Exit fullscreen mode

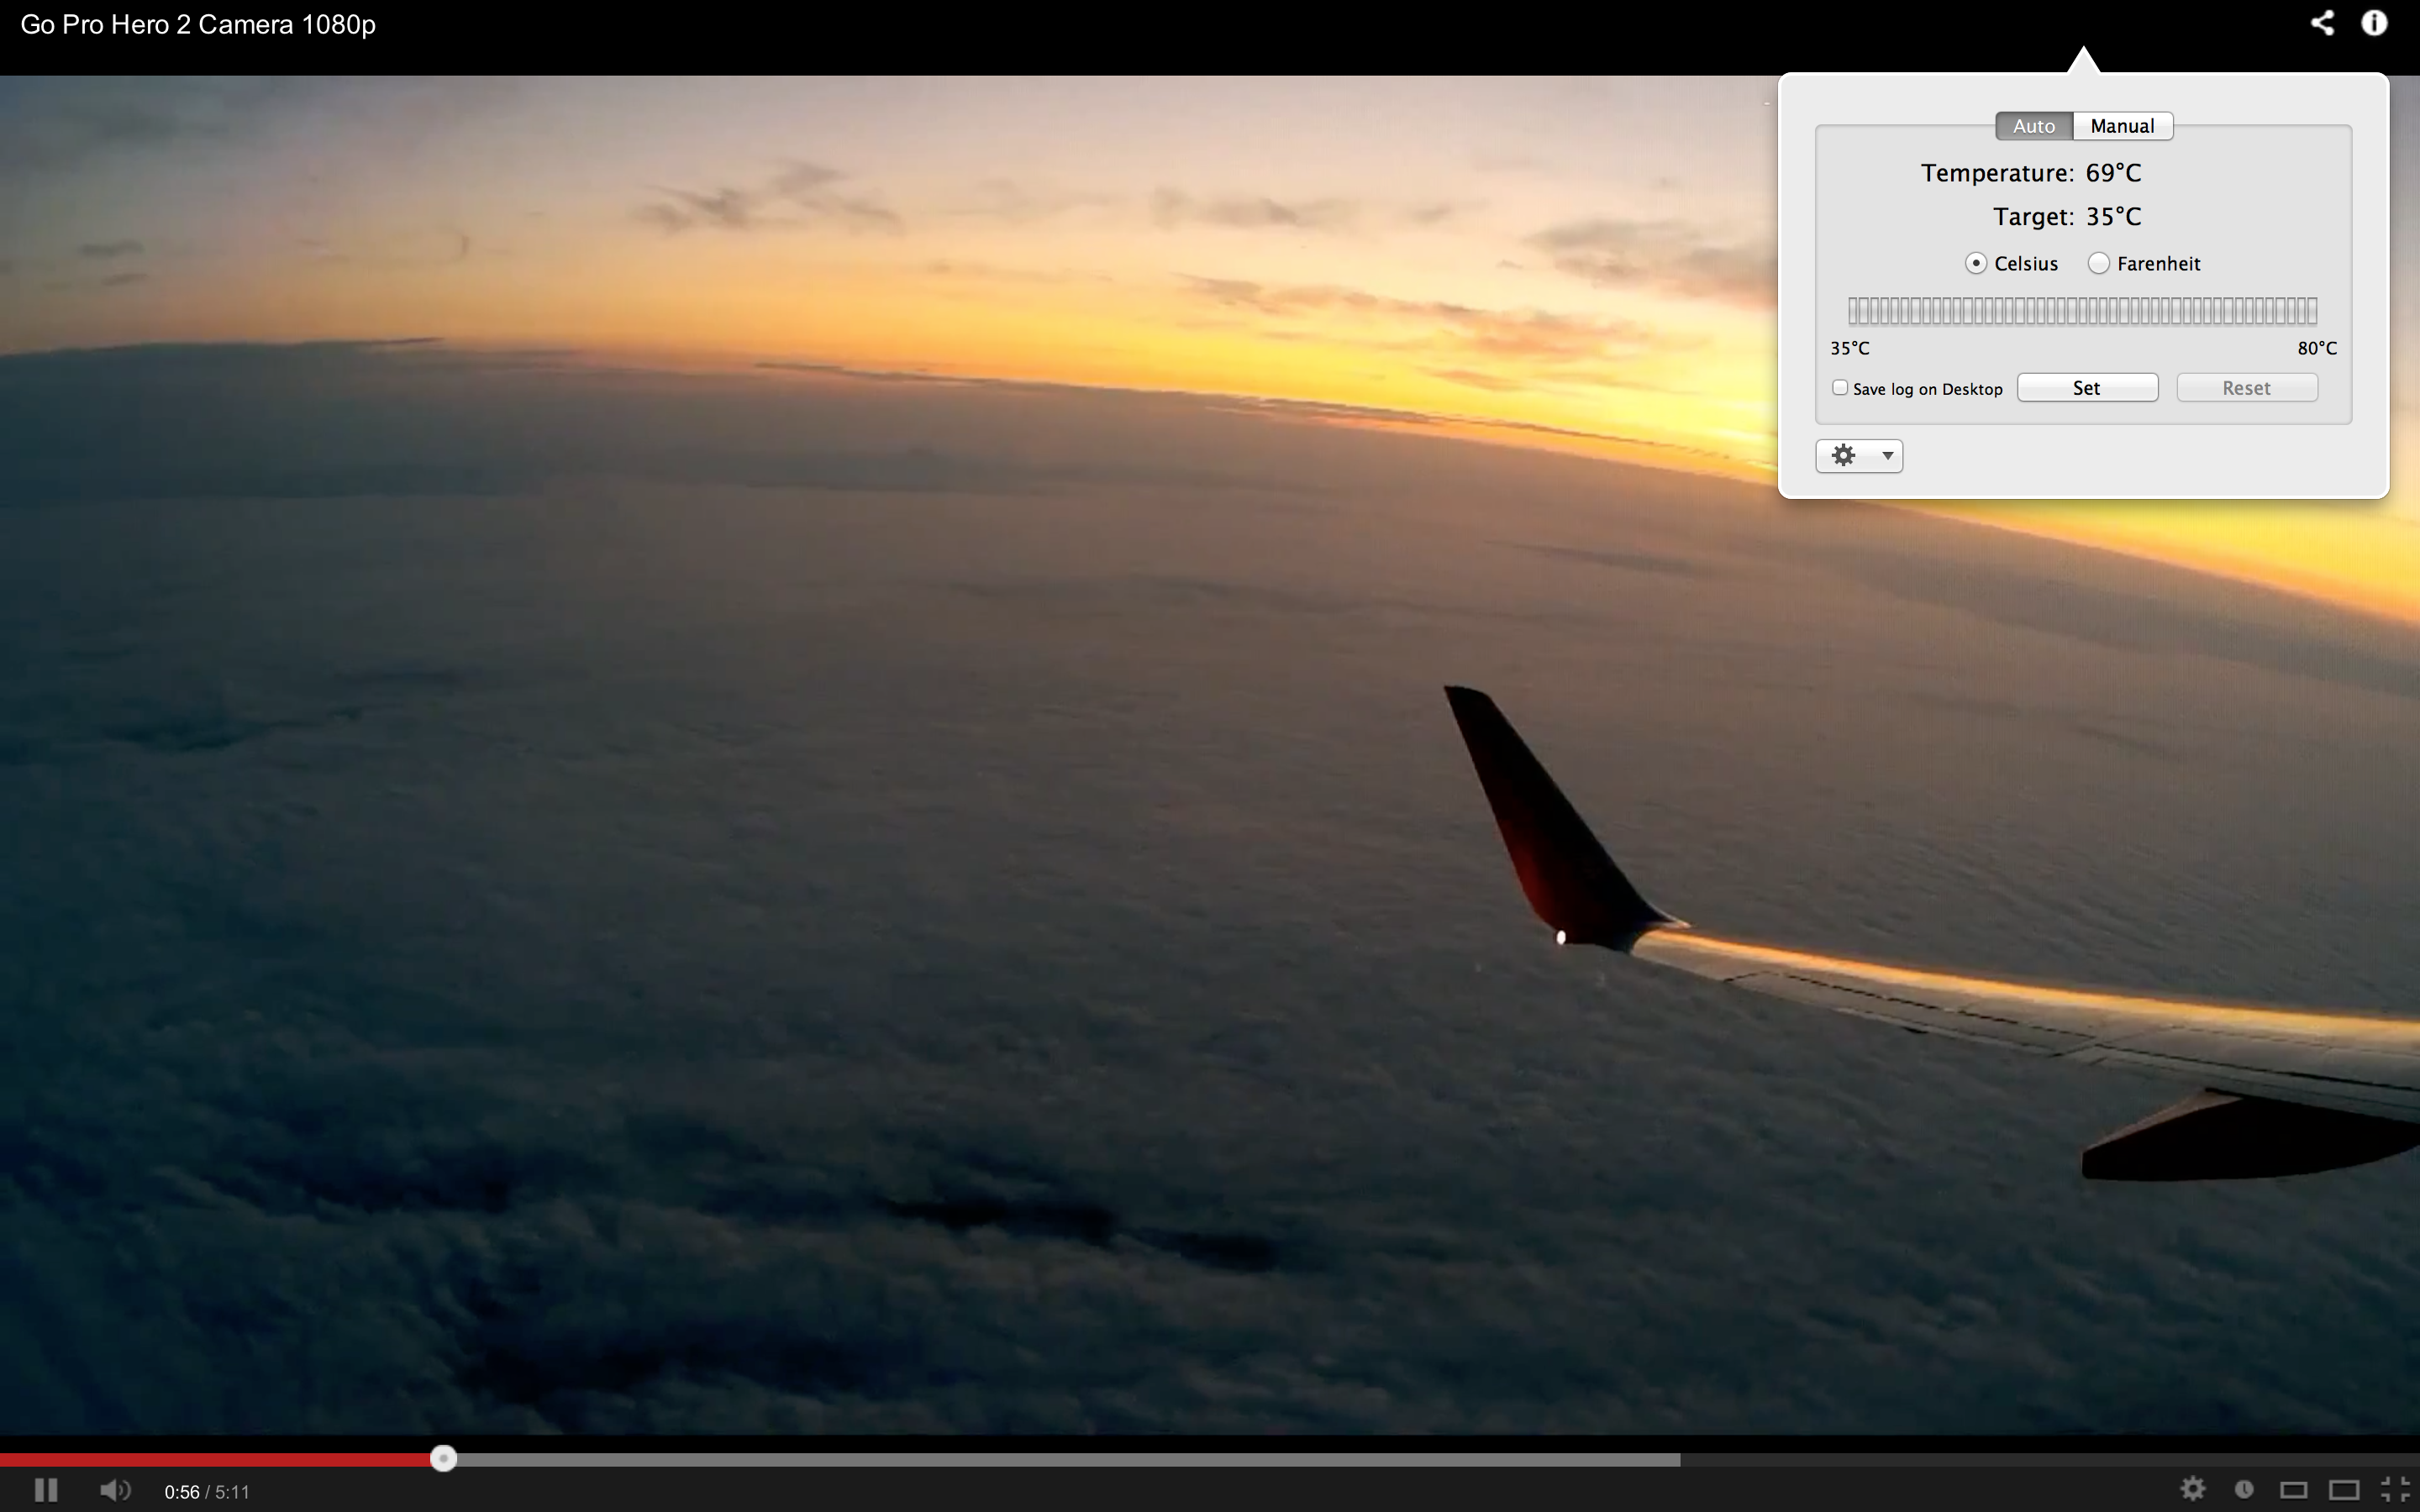tap(2395, 1490)
